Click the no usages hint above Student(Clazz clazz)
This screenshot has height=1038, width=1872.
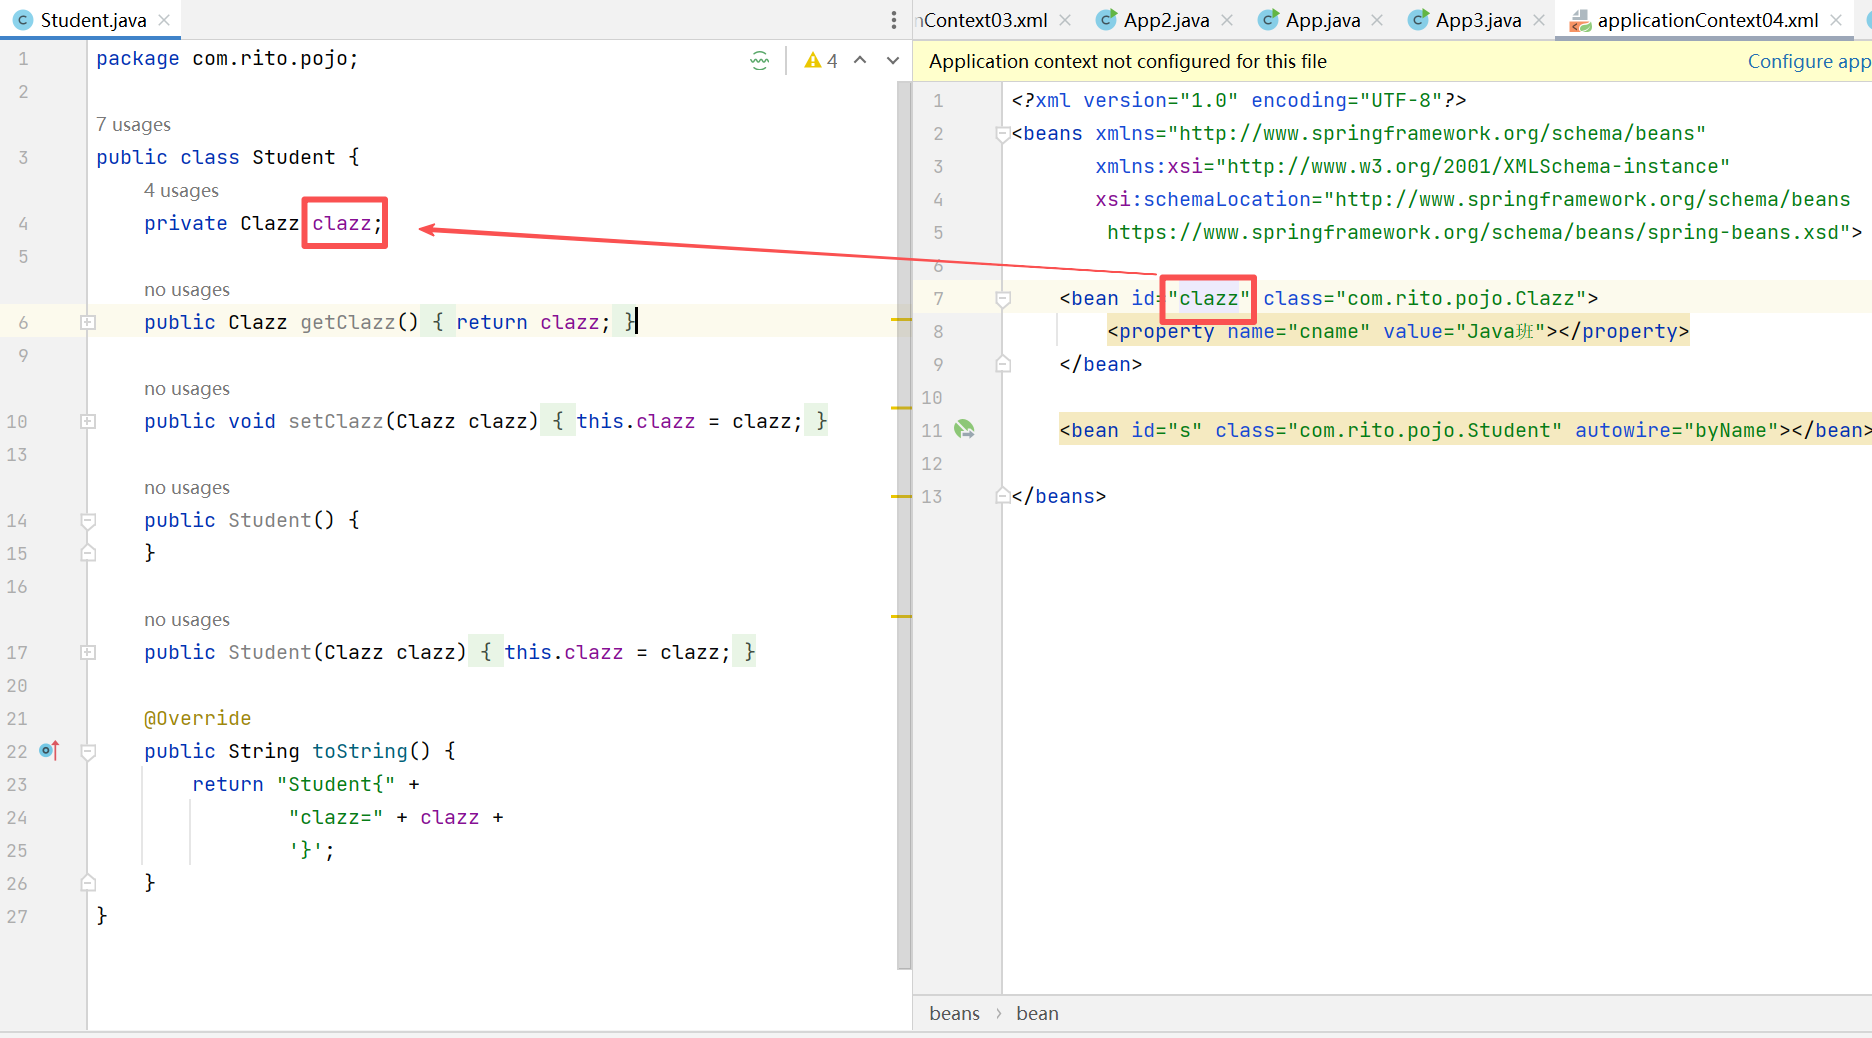click(187, 619)
